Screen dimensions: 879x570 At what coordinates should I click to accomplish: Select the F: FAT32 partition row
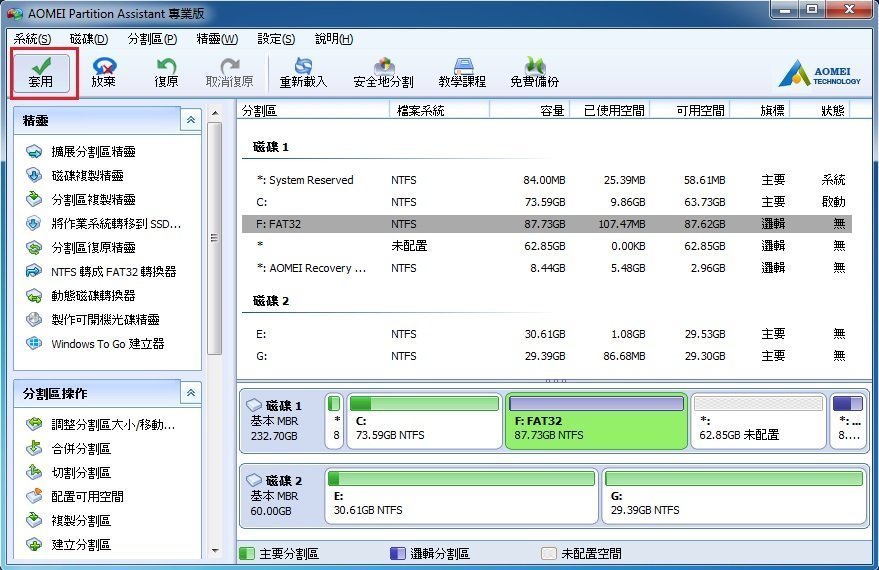(547, 224)
